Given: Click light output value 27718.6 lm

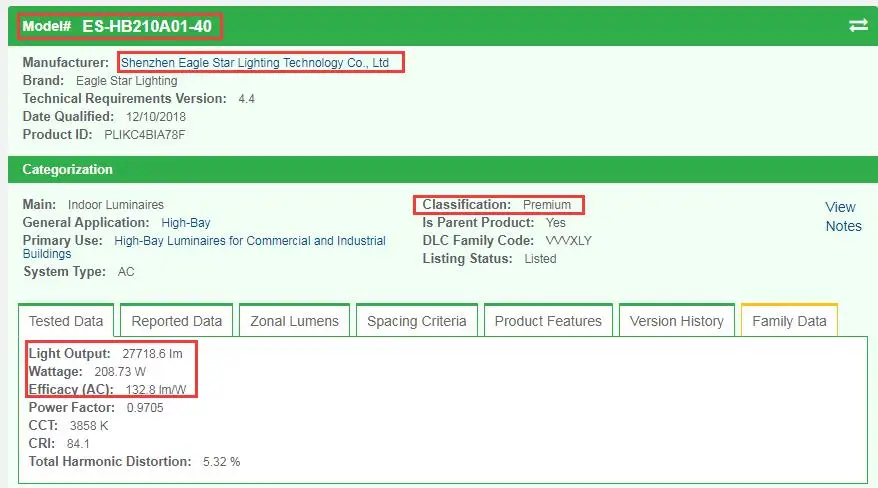Looking at the screenshot, I should (152, 354).
